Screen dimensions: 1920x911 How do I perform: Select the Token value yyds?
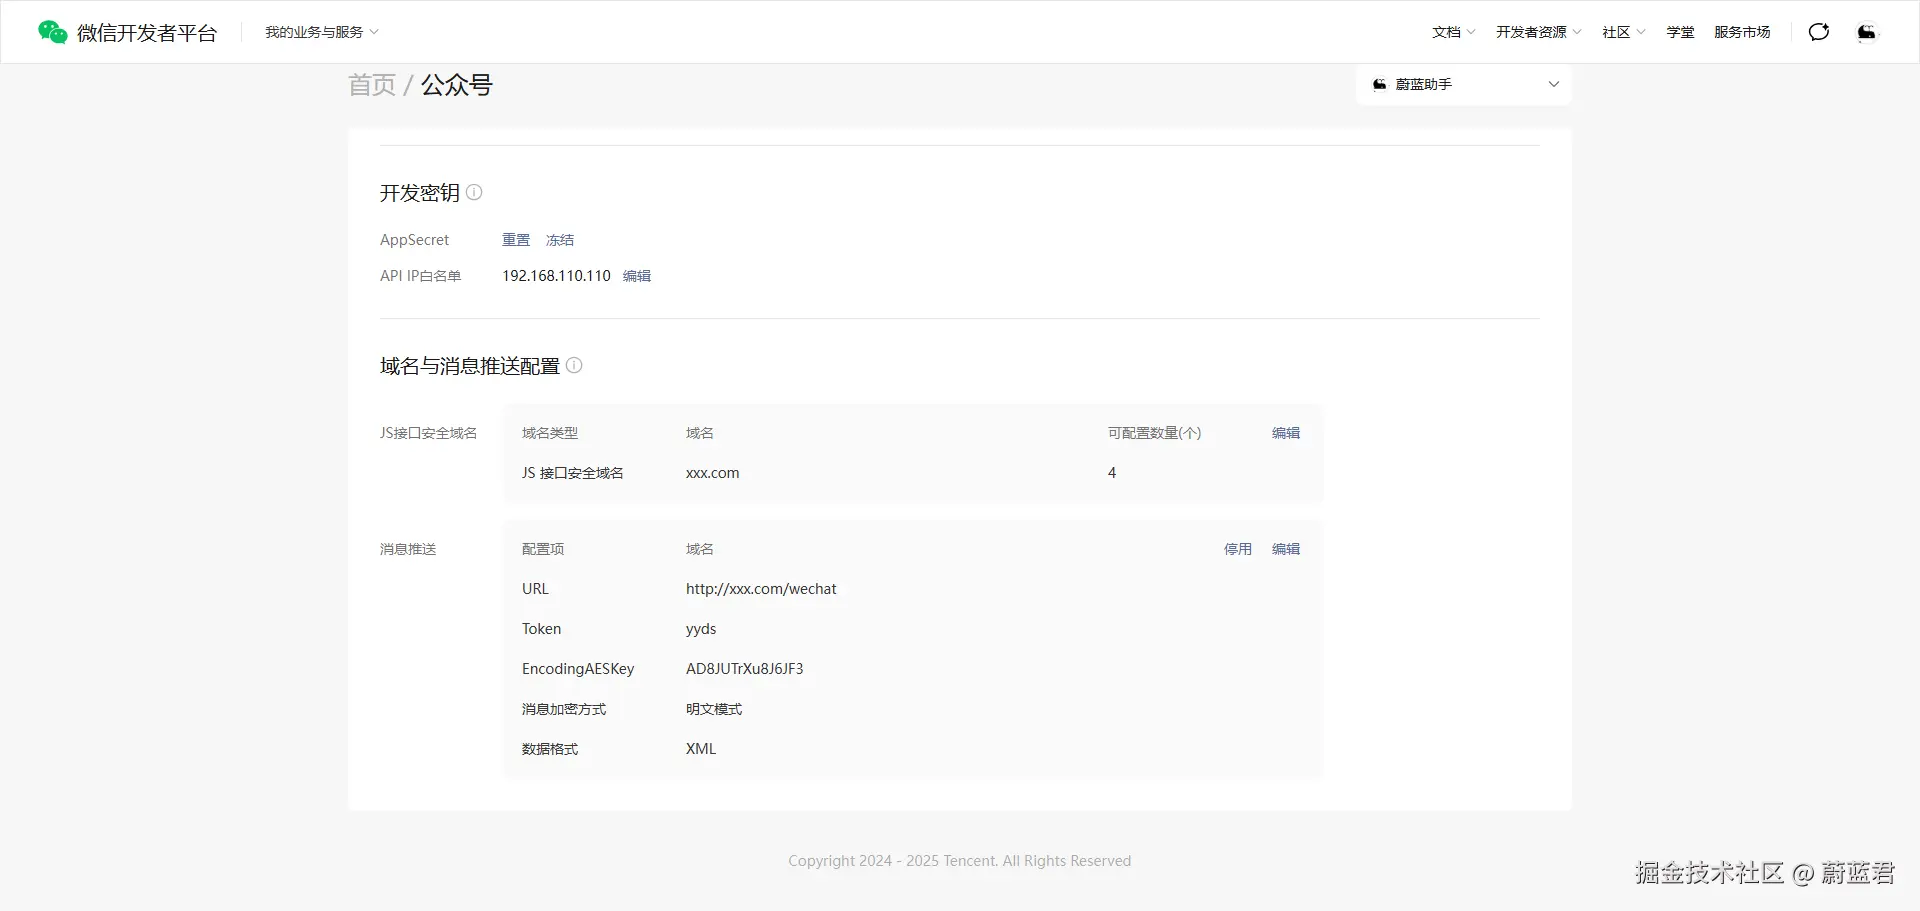pyautogui.click(x=701, y=629)
